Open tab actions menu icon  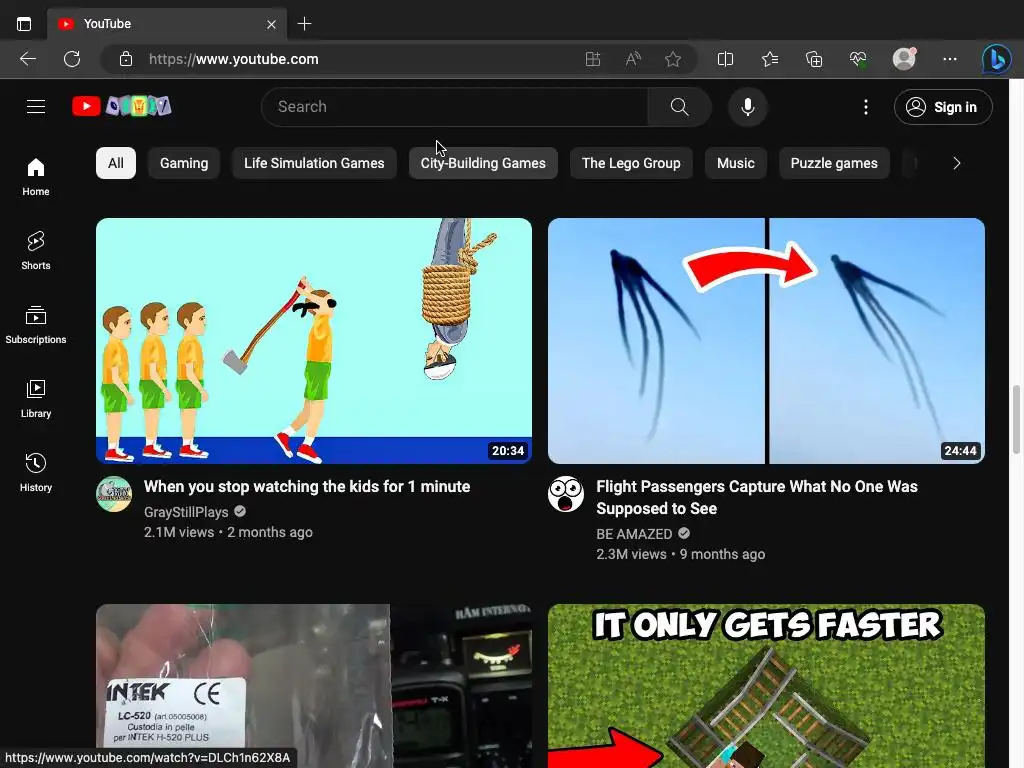[x=24, y=24]
